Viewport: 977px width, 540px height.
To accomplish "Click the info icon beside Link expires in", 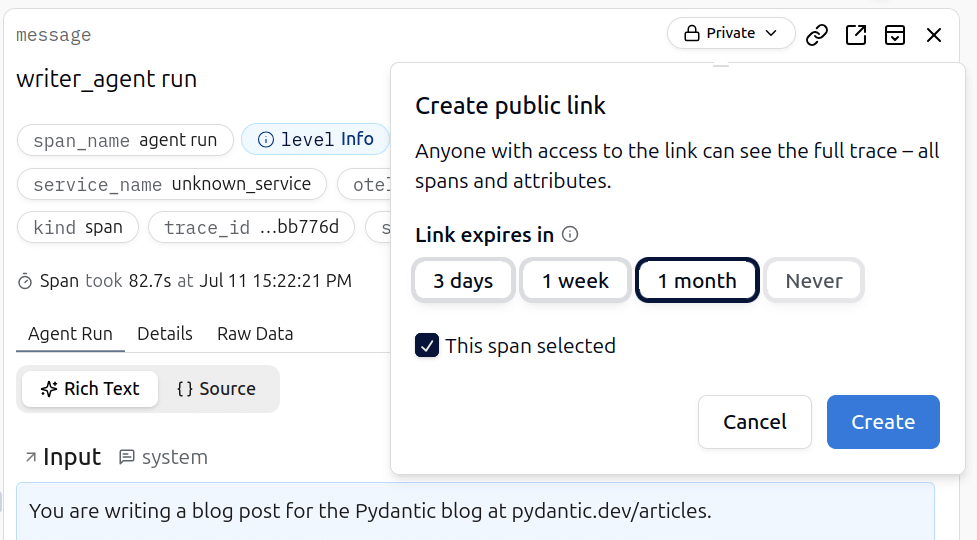I will pos(570,235).
